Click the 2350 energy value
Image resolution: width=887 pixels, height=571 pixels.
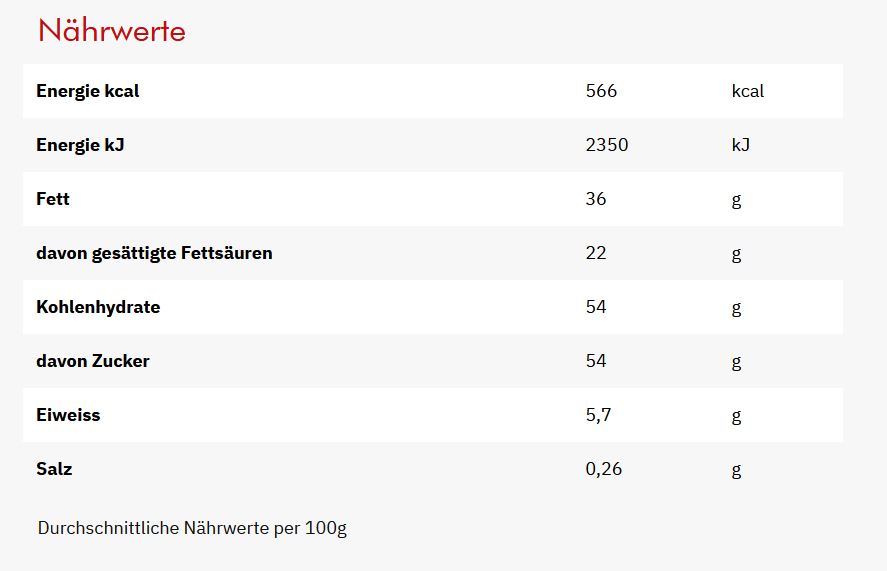pos(607,145)
